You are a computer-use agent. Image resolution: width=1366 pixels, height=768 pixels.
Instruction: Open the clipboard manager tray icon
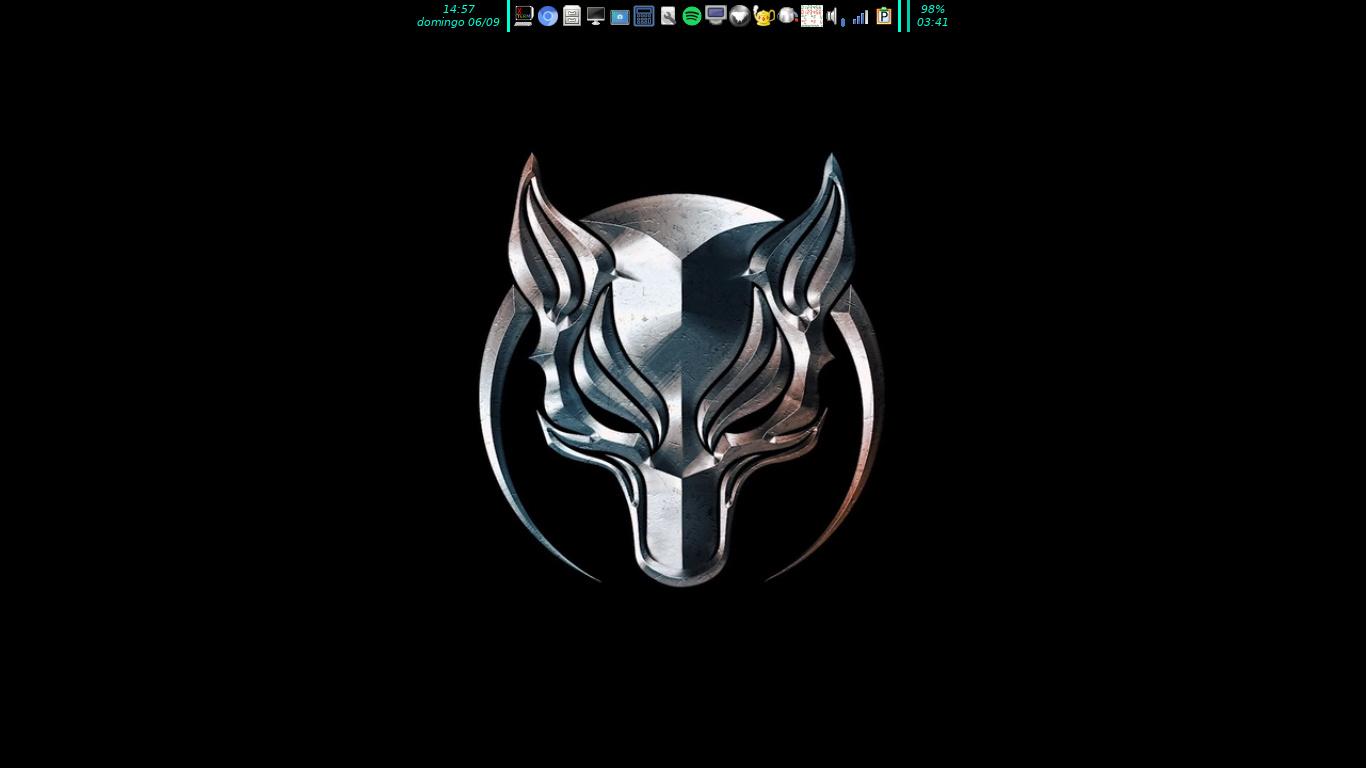884,16
